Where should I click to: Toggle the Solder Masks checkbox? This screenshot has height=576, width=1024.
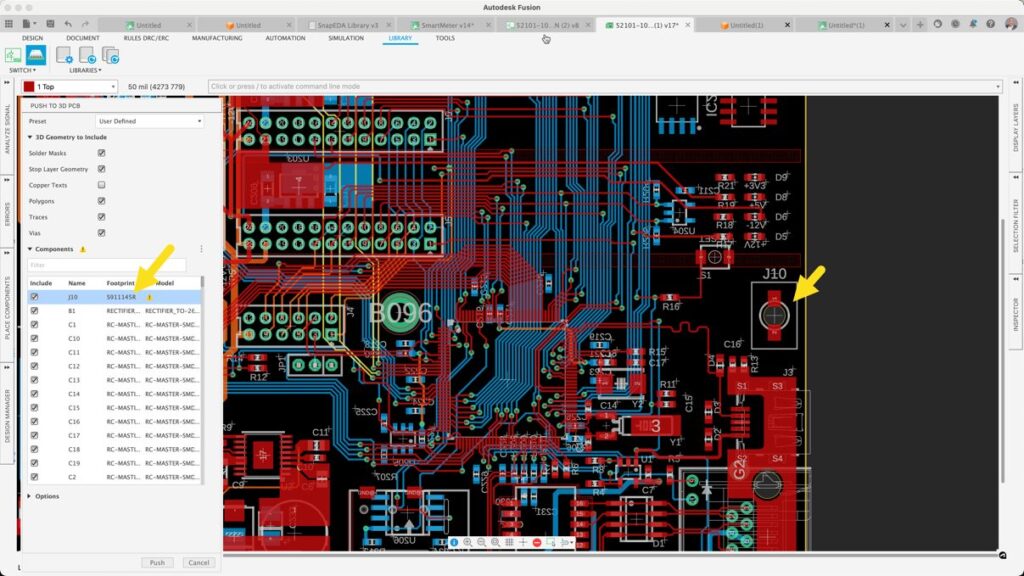coord(101,153)
